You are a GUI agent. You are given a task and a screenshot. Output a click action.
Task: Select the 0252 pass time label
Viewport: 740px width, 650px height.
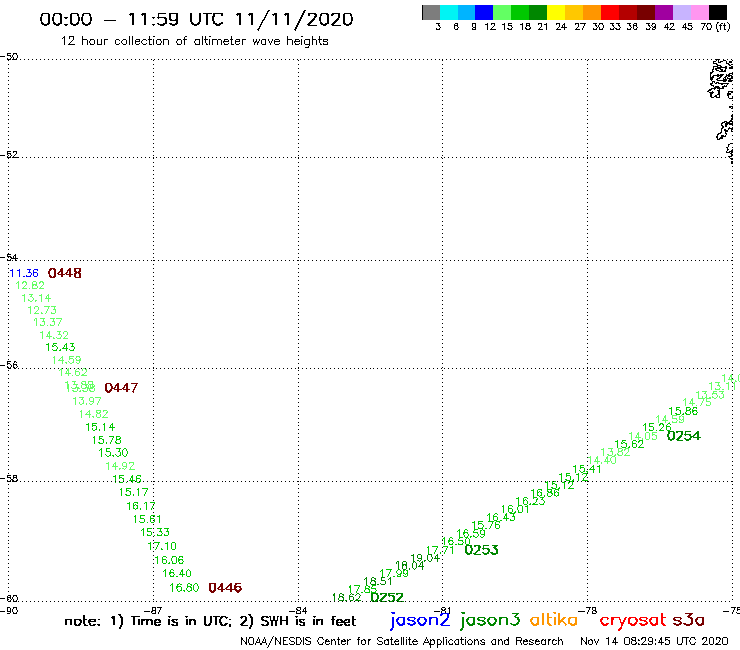[x=387, y=598]
